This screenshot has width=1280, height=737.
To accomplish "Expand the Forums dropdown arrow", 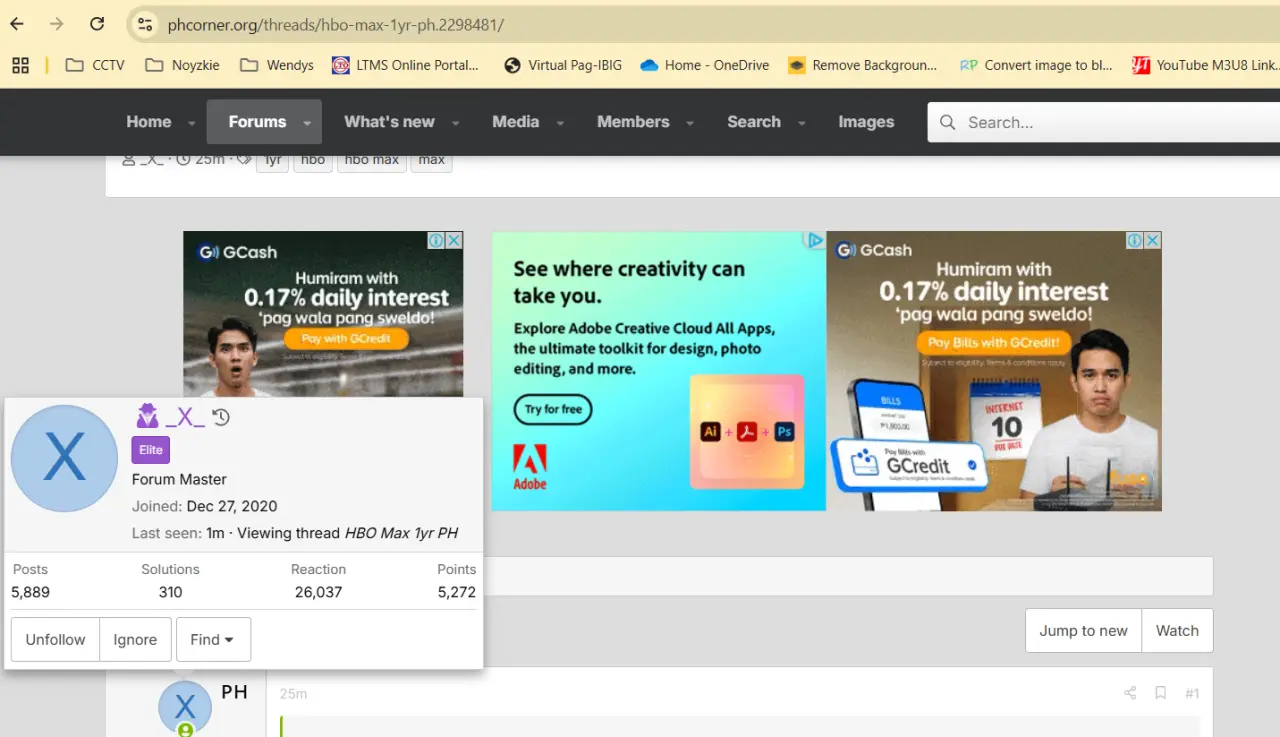I will click(307, 123).
